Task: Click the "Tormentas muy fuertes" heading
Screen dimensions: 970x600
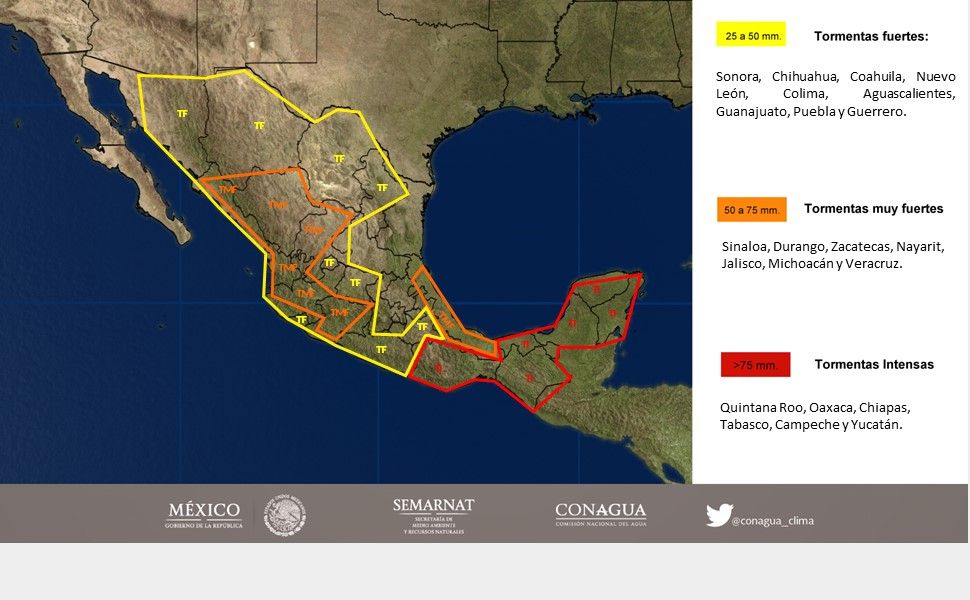Action: click(x=873, y=209)
